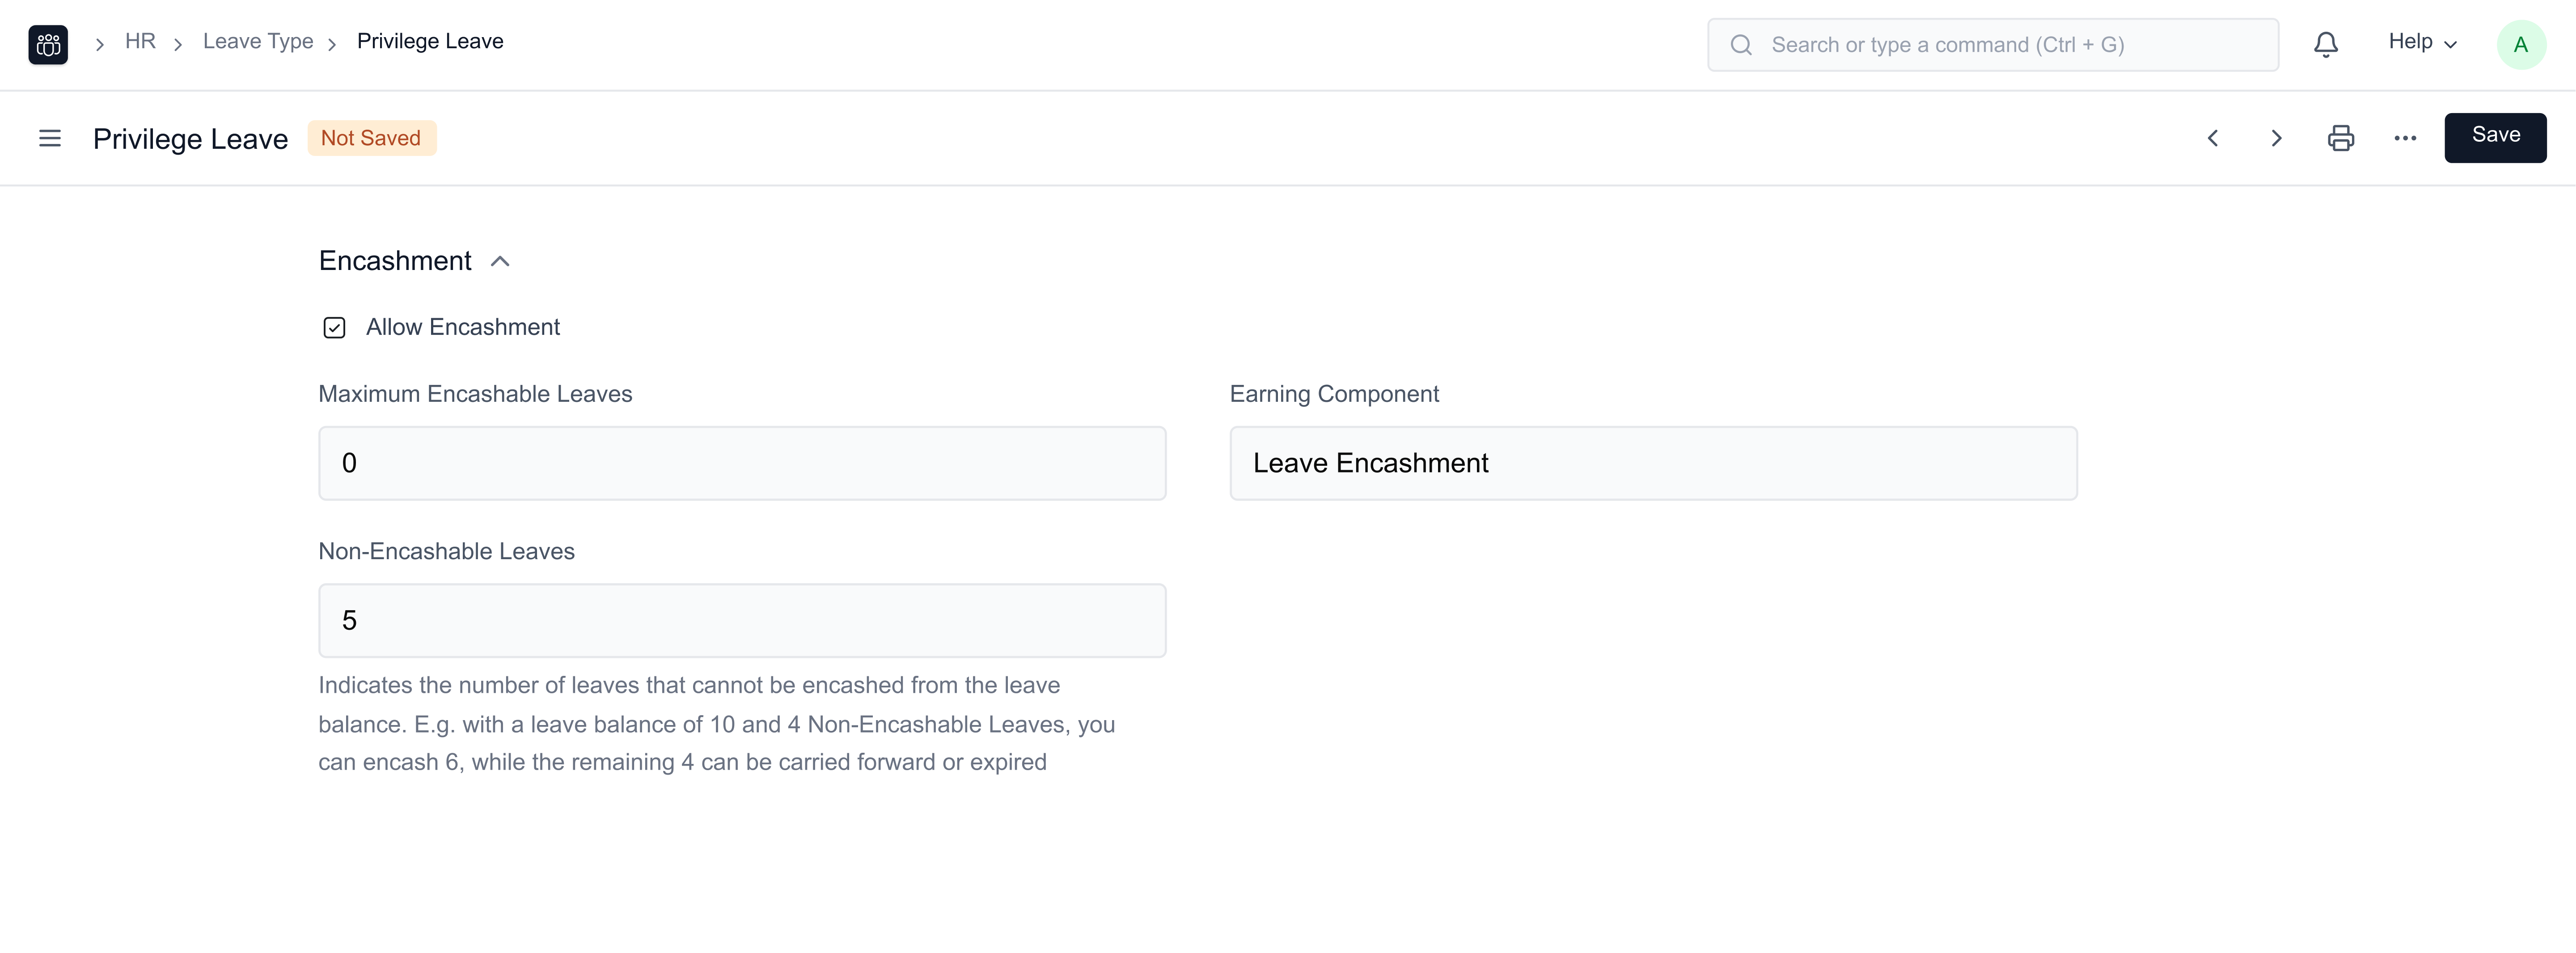
Task: Click the print icon
Action: click(2341, 138)
